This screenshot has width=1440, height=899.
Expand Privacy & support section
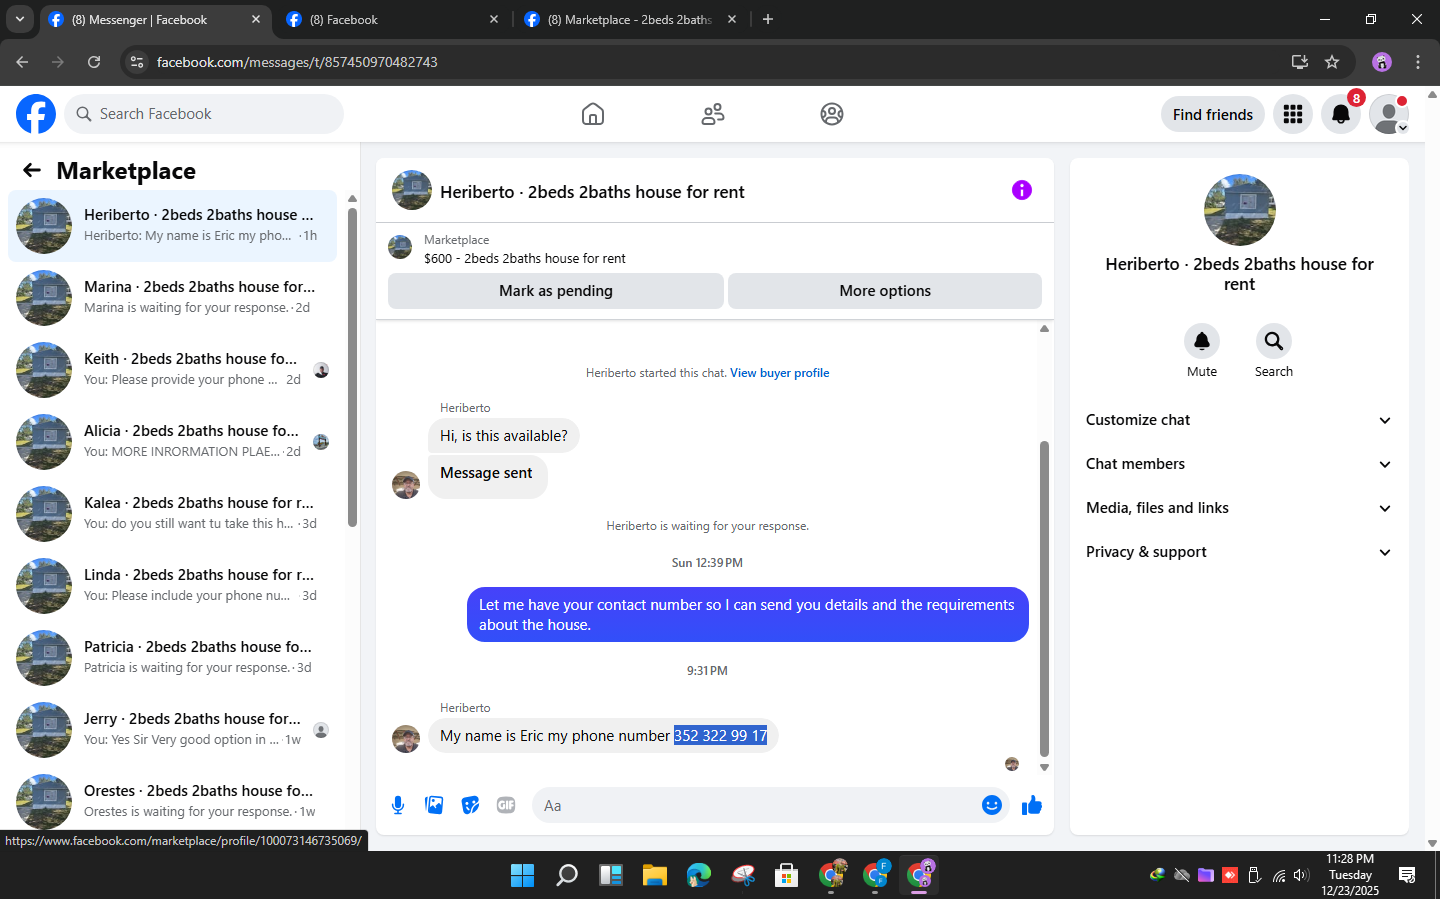pos(1239,552)
